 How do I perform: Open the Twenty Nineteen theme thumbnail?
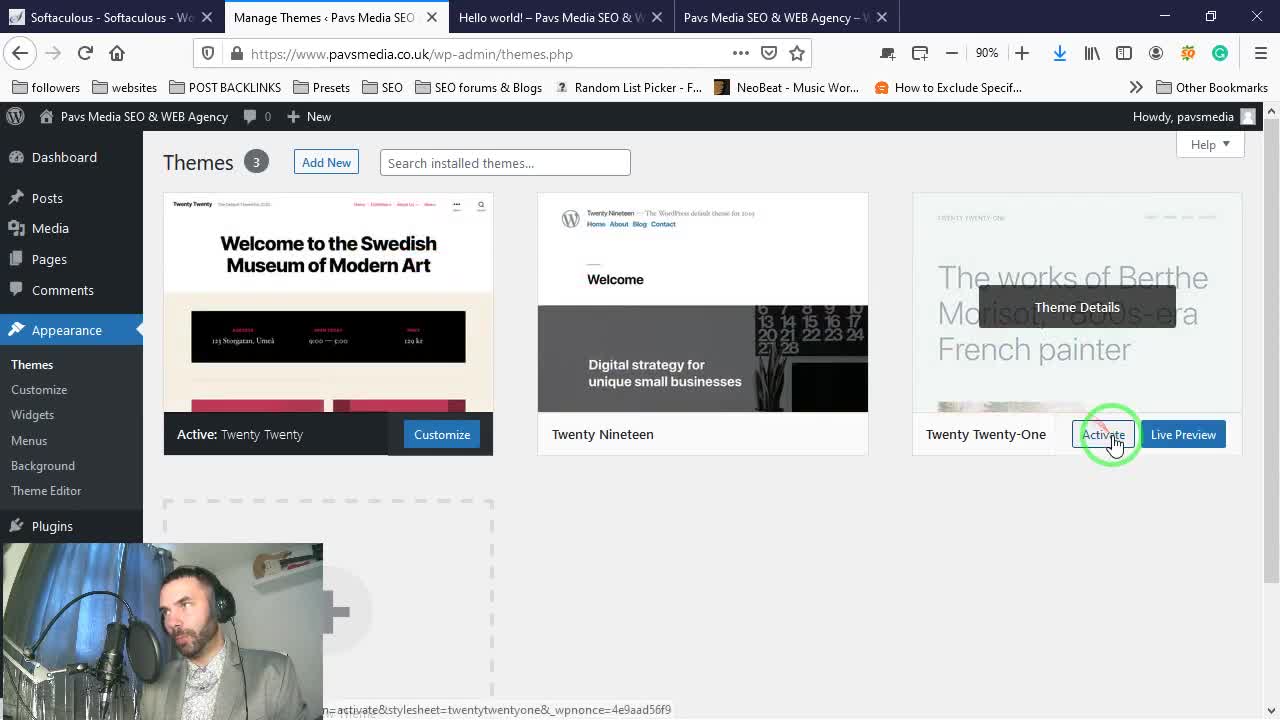[703, 303]
